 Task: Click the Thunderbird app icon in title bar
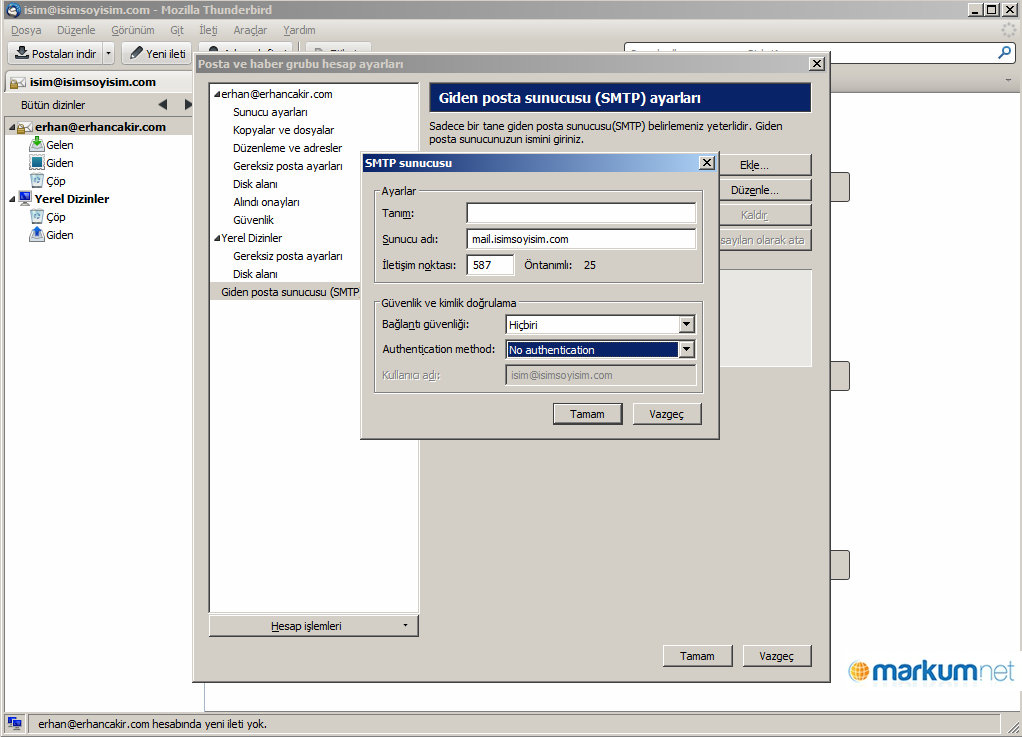[13, 10]
